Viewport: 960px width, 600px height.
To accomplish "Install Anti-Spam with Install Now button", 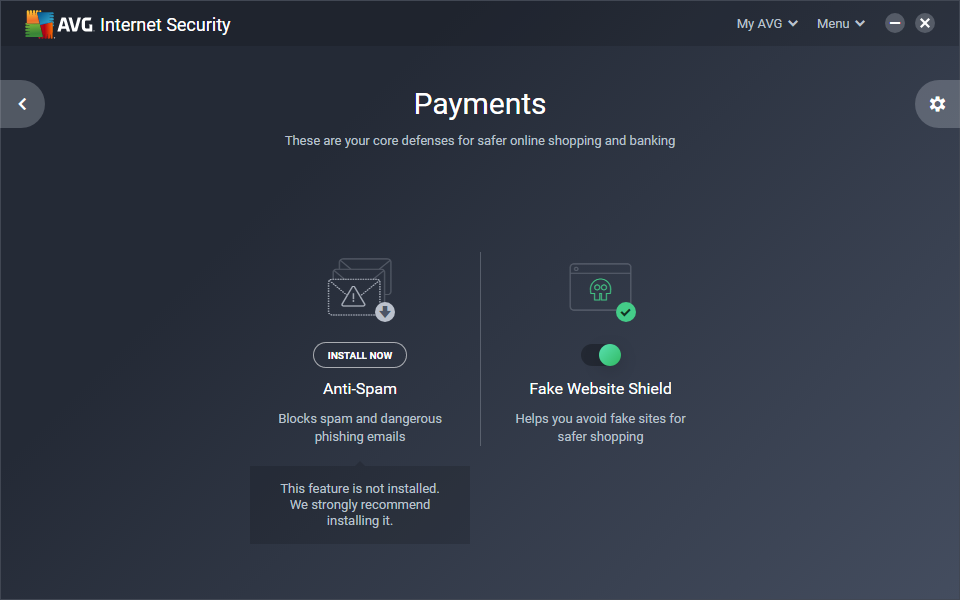I will coord(360,355).
